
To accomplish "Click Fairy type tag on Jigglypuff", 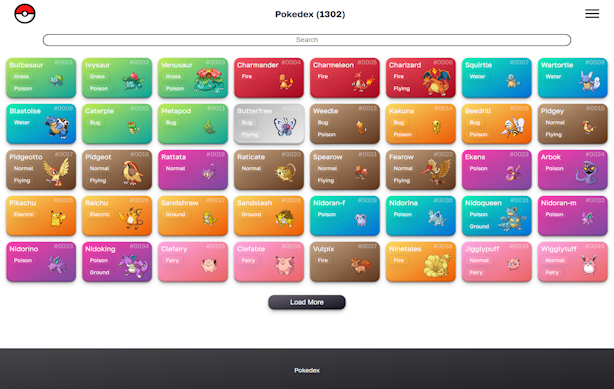I will (476, 272).
